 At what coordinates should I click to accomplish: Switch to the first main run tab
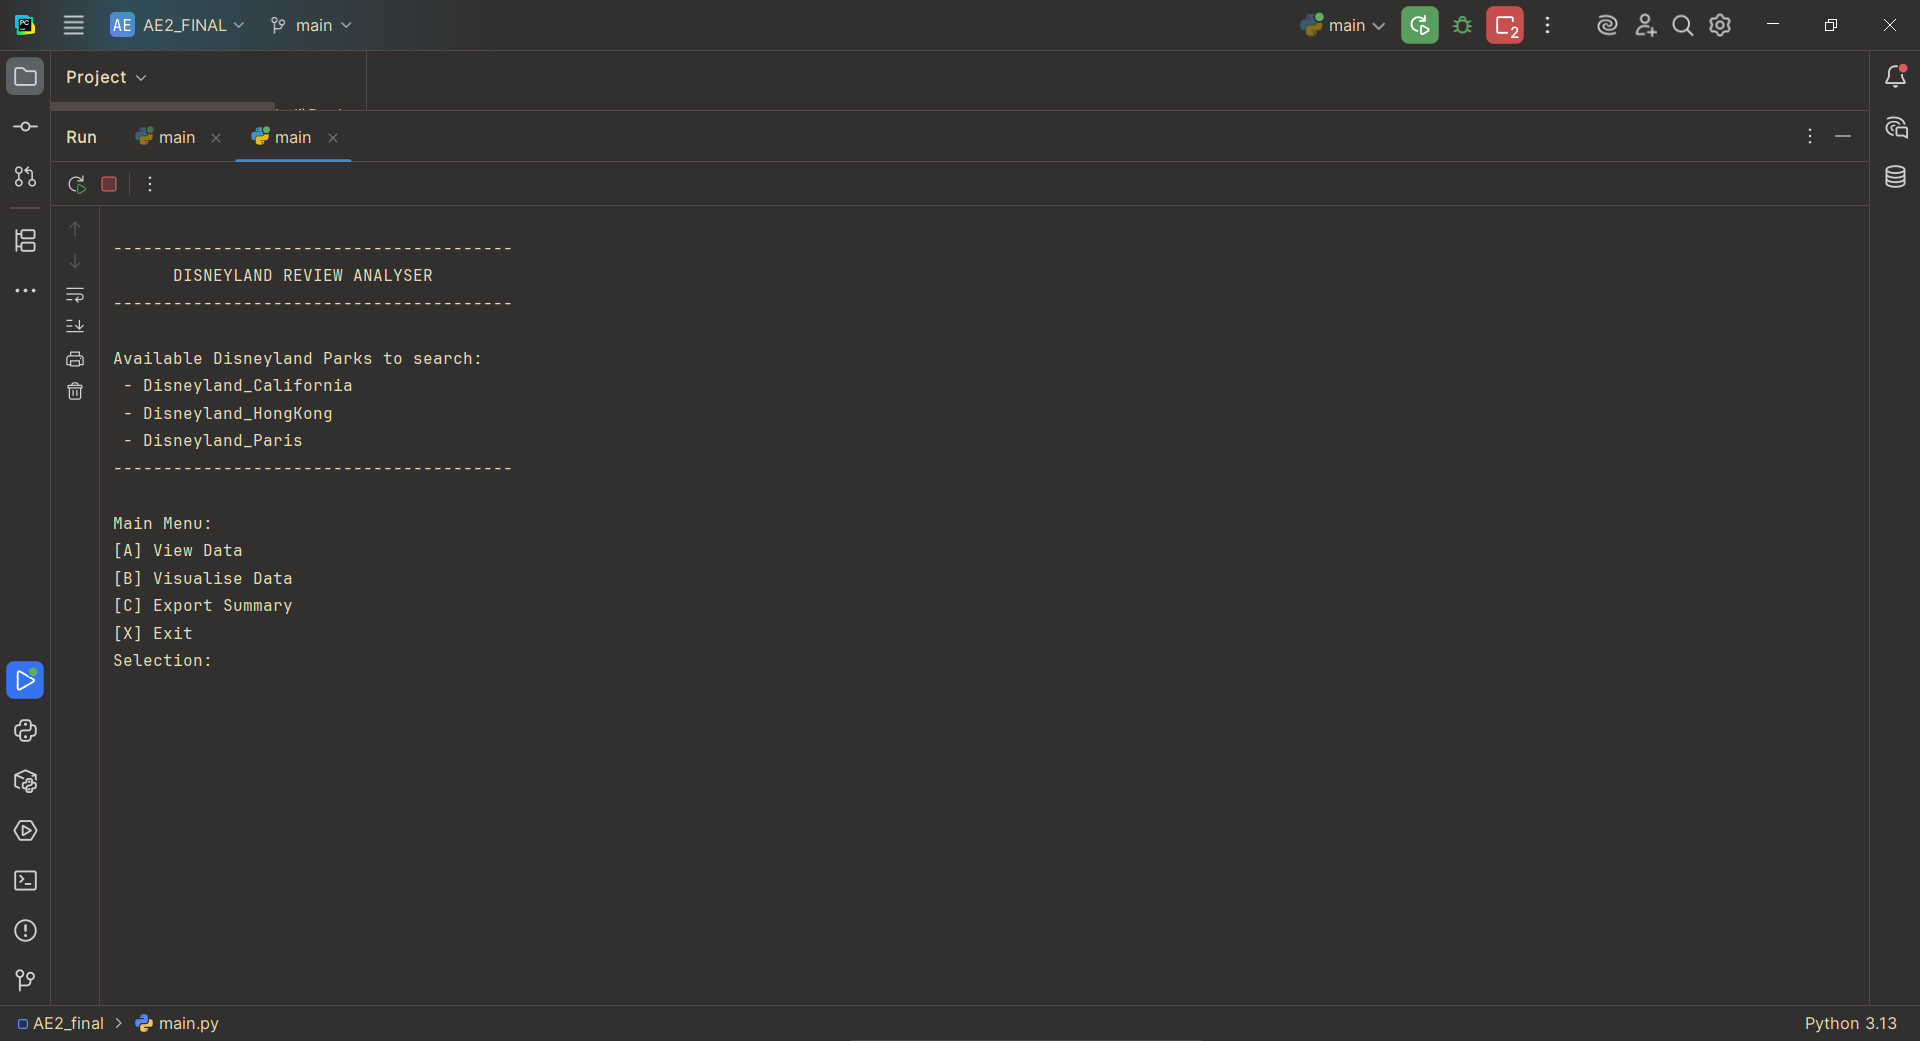pos(166,137)
